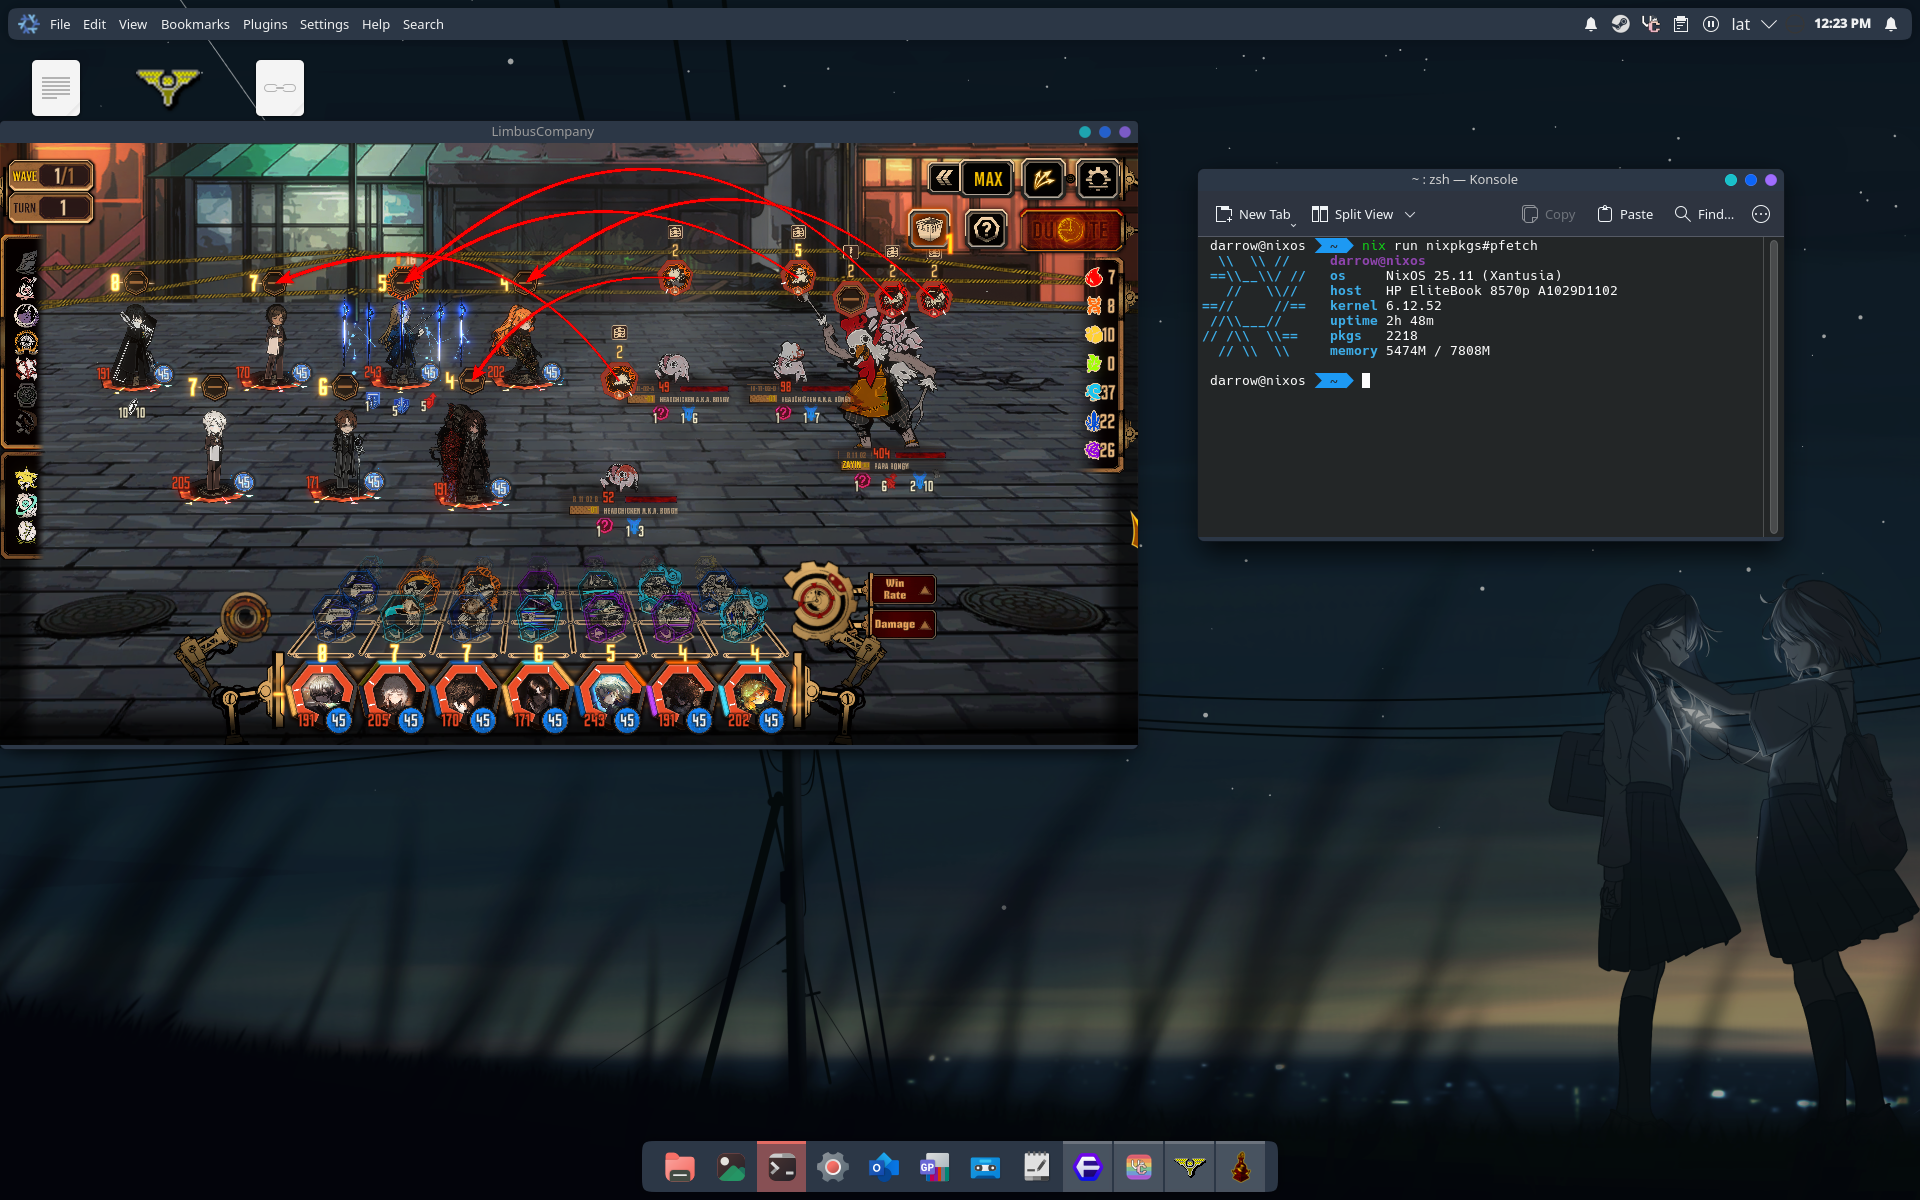The image size is (1920, 1200).
Task: Click the Konsole terminal scrollbar
Action: tap(1773, 385)
